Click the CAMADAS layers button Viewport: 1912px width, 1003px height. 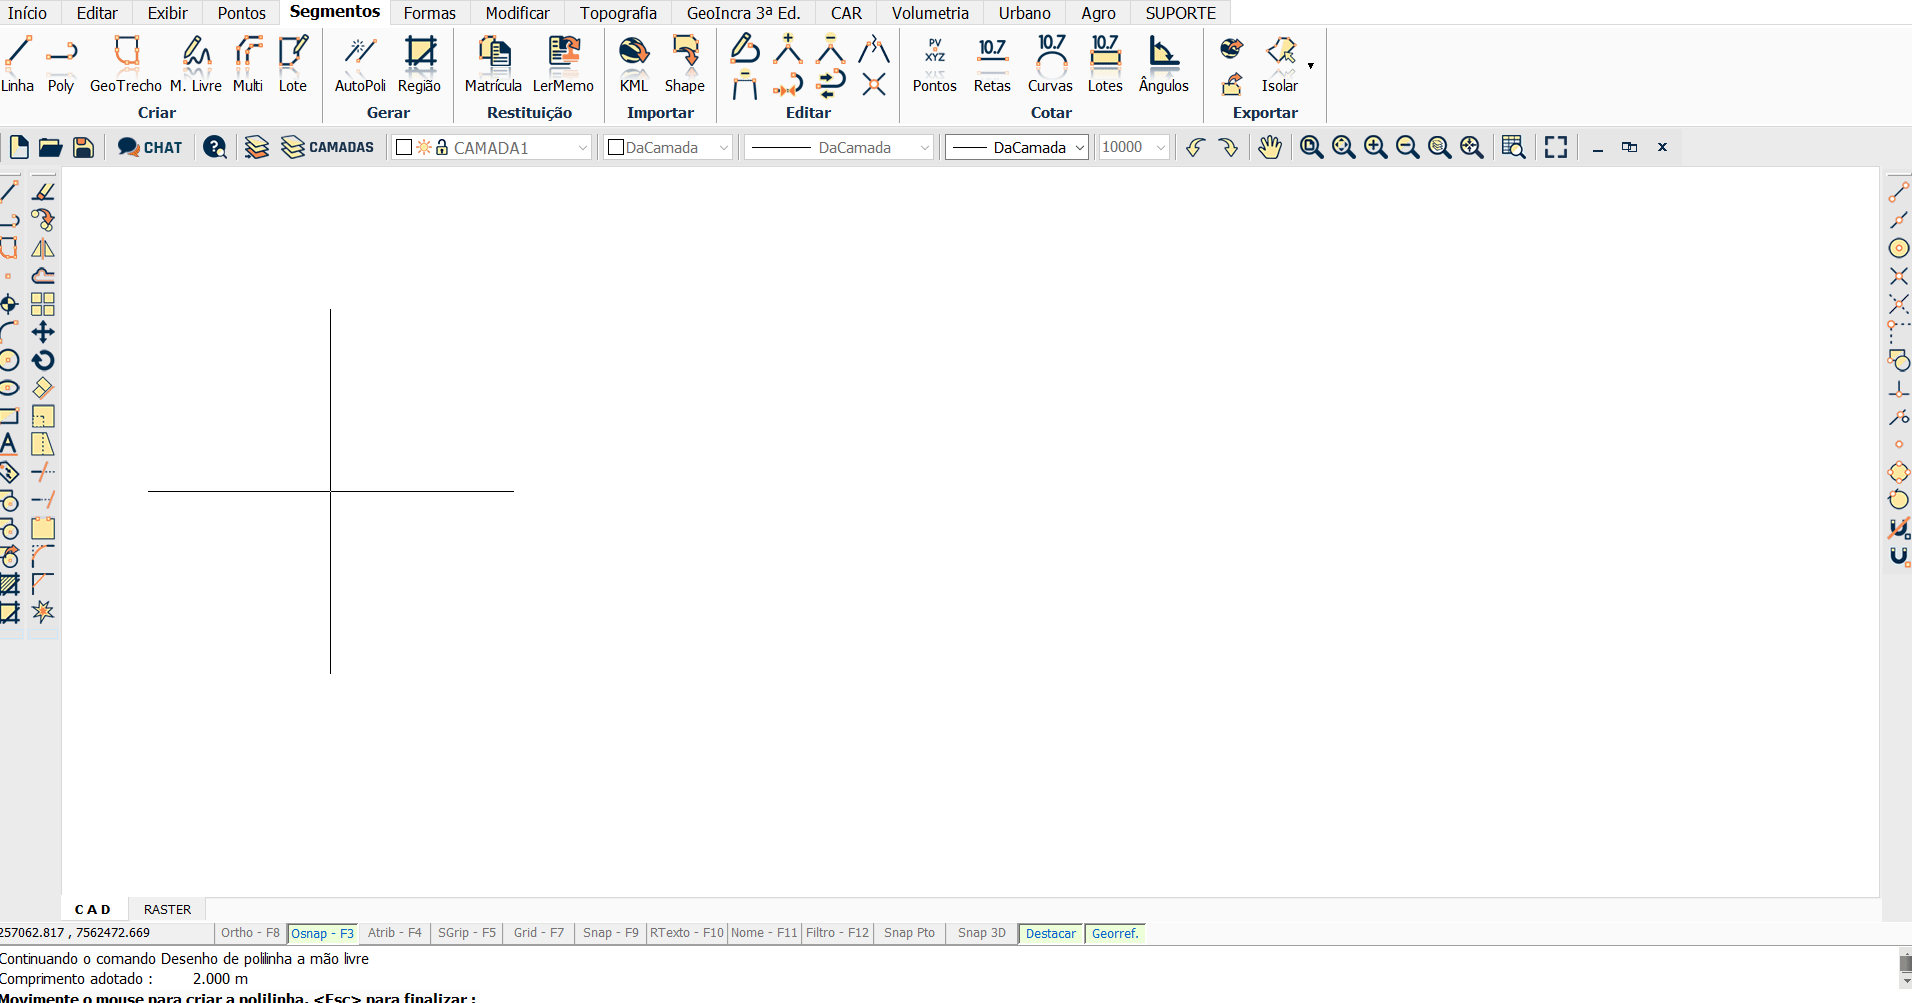(327, 148)
